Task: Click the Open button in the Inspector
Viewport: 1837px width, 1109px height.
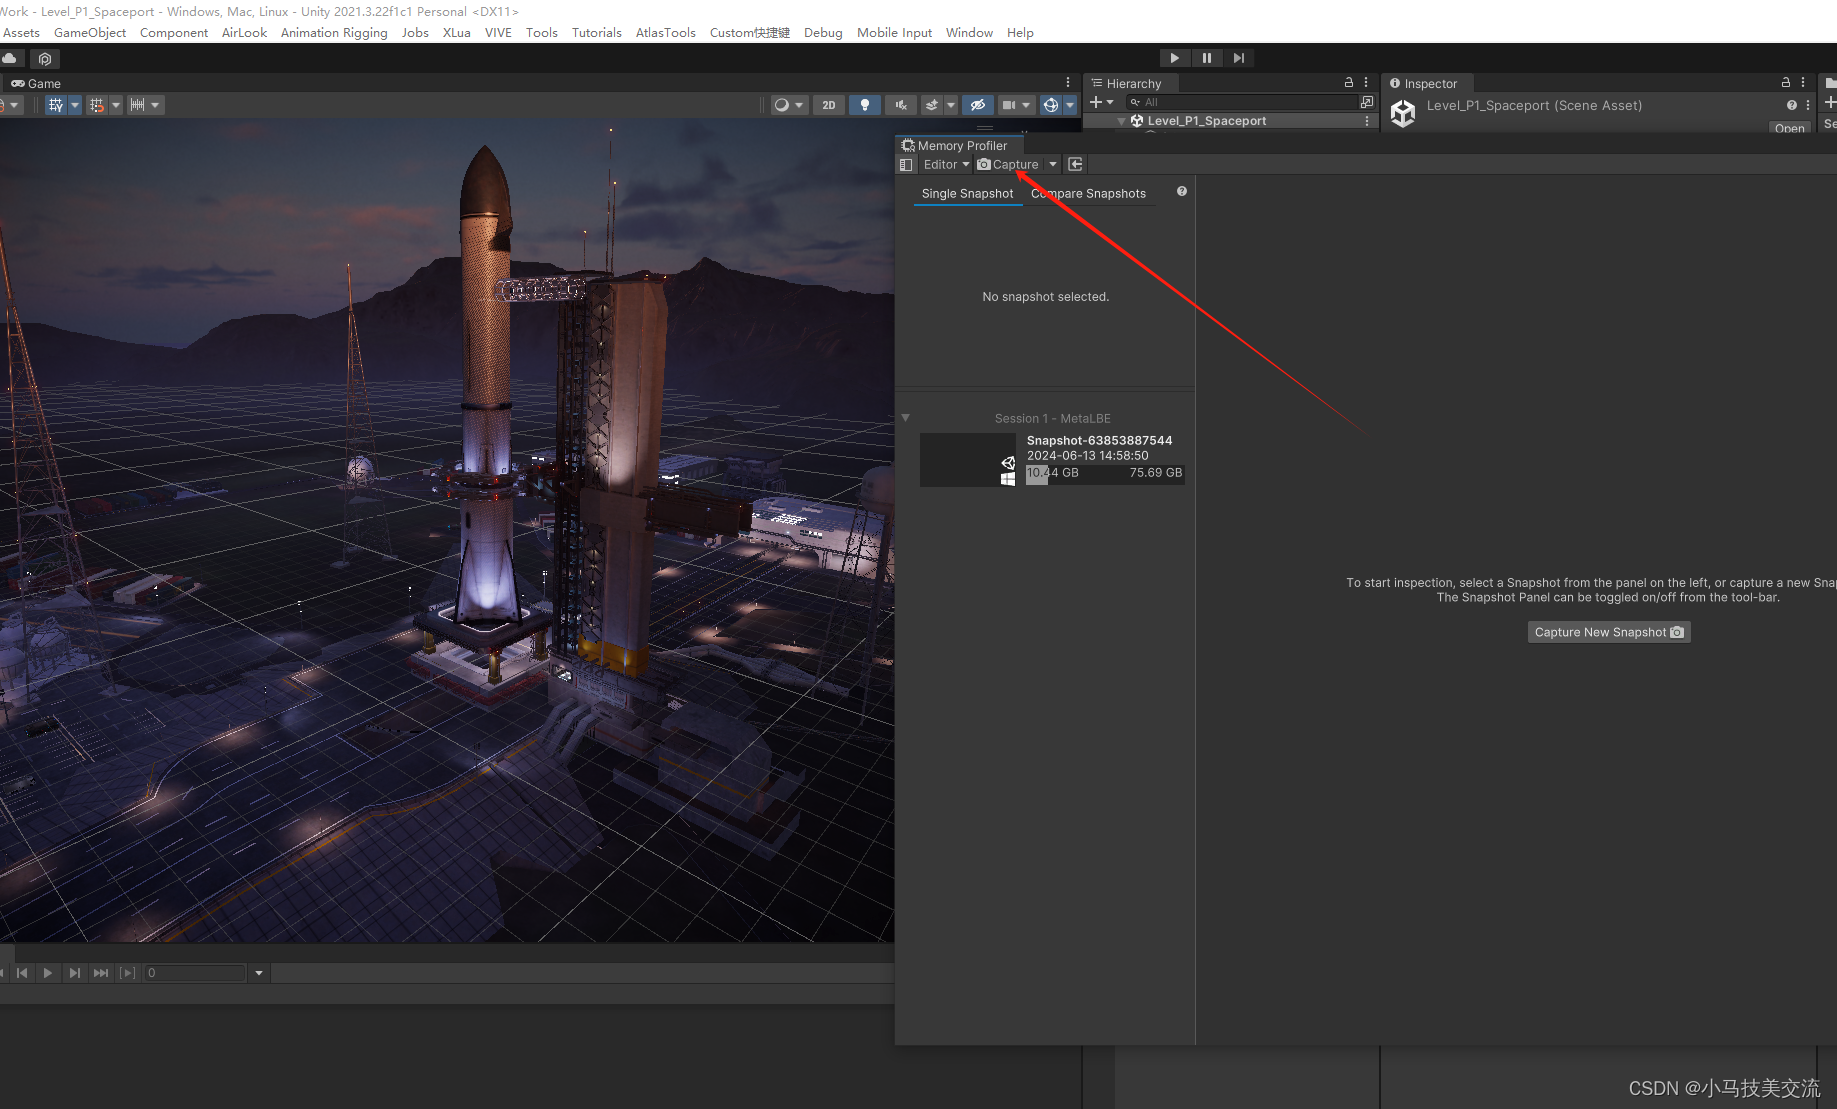Action: (1789, 127)
